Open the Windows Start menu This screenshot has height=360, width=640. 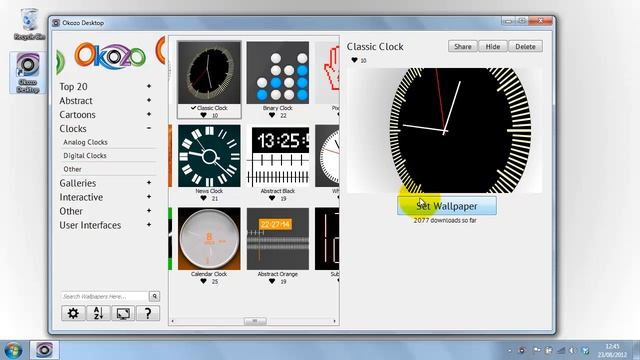(x=13, y=350)
